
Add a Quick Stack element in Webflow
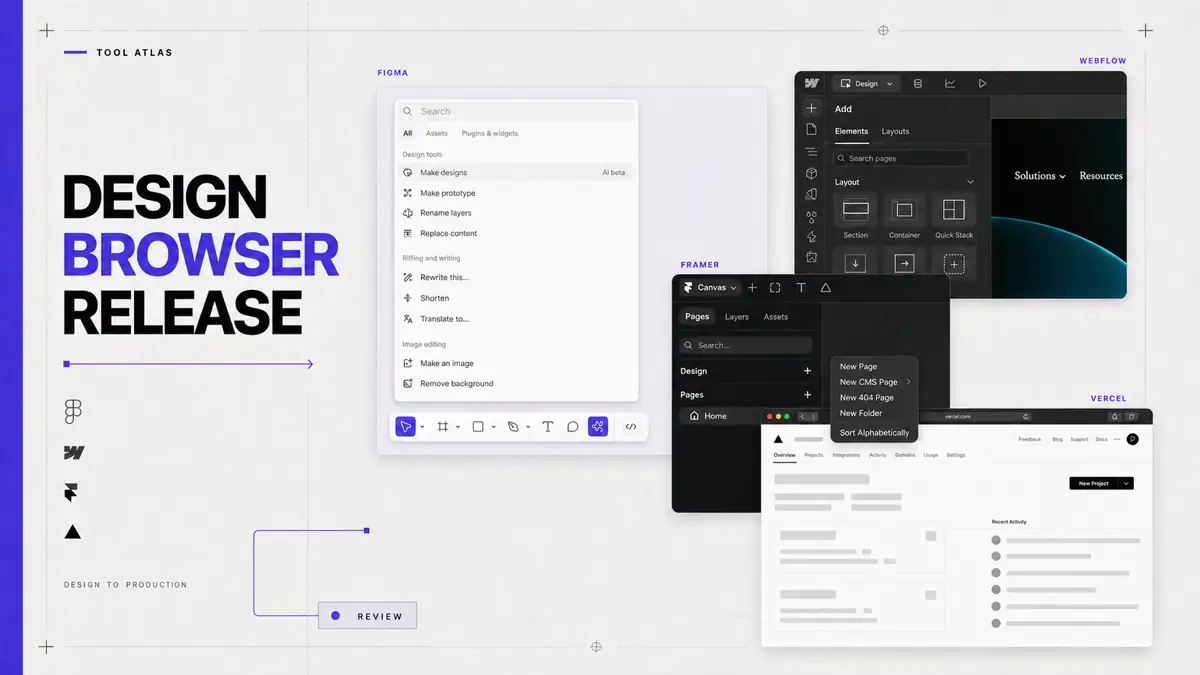pos(954,217)
